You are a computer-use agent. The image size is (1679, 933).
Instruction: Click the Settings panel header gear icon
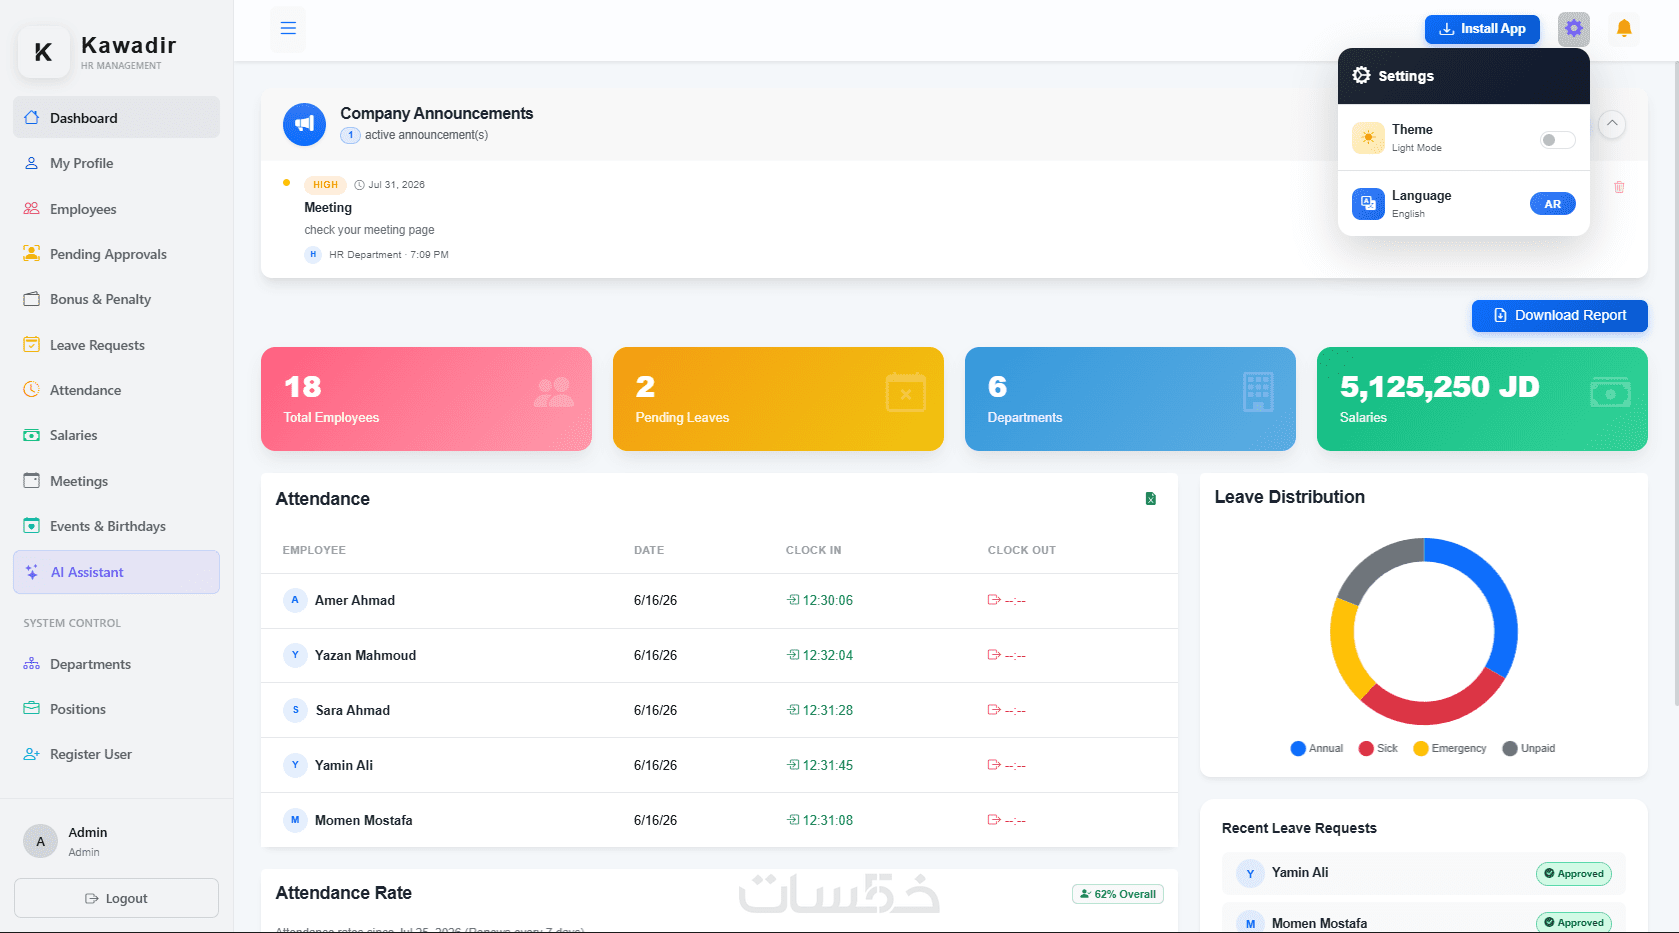(1361, 75)
